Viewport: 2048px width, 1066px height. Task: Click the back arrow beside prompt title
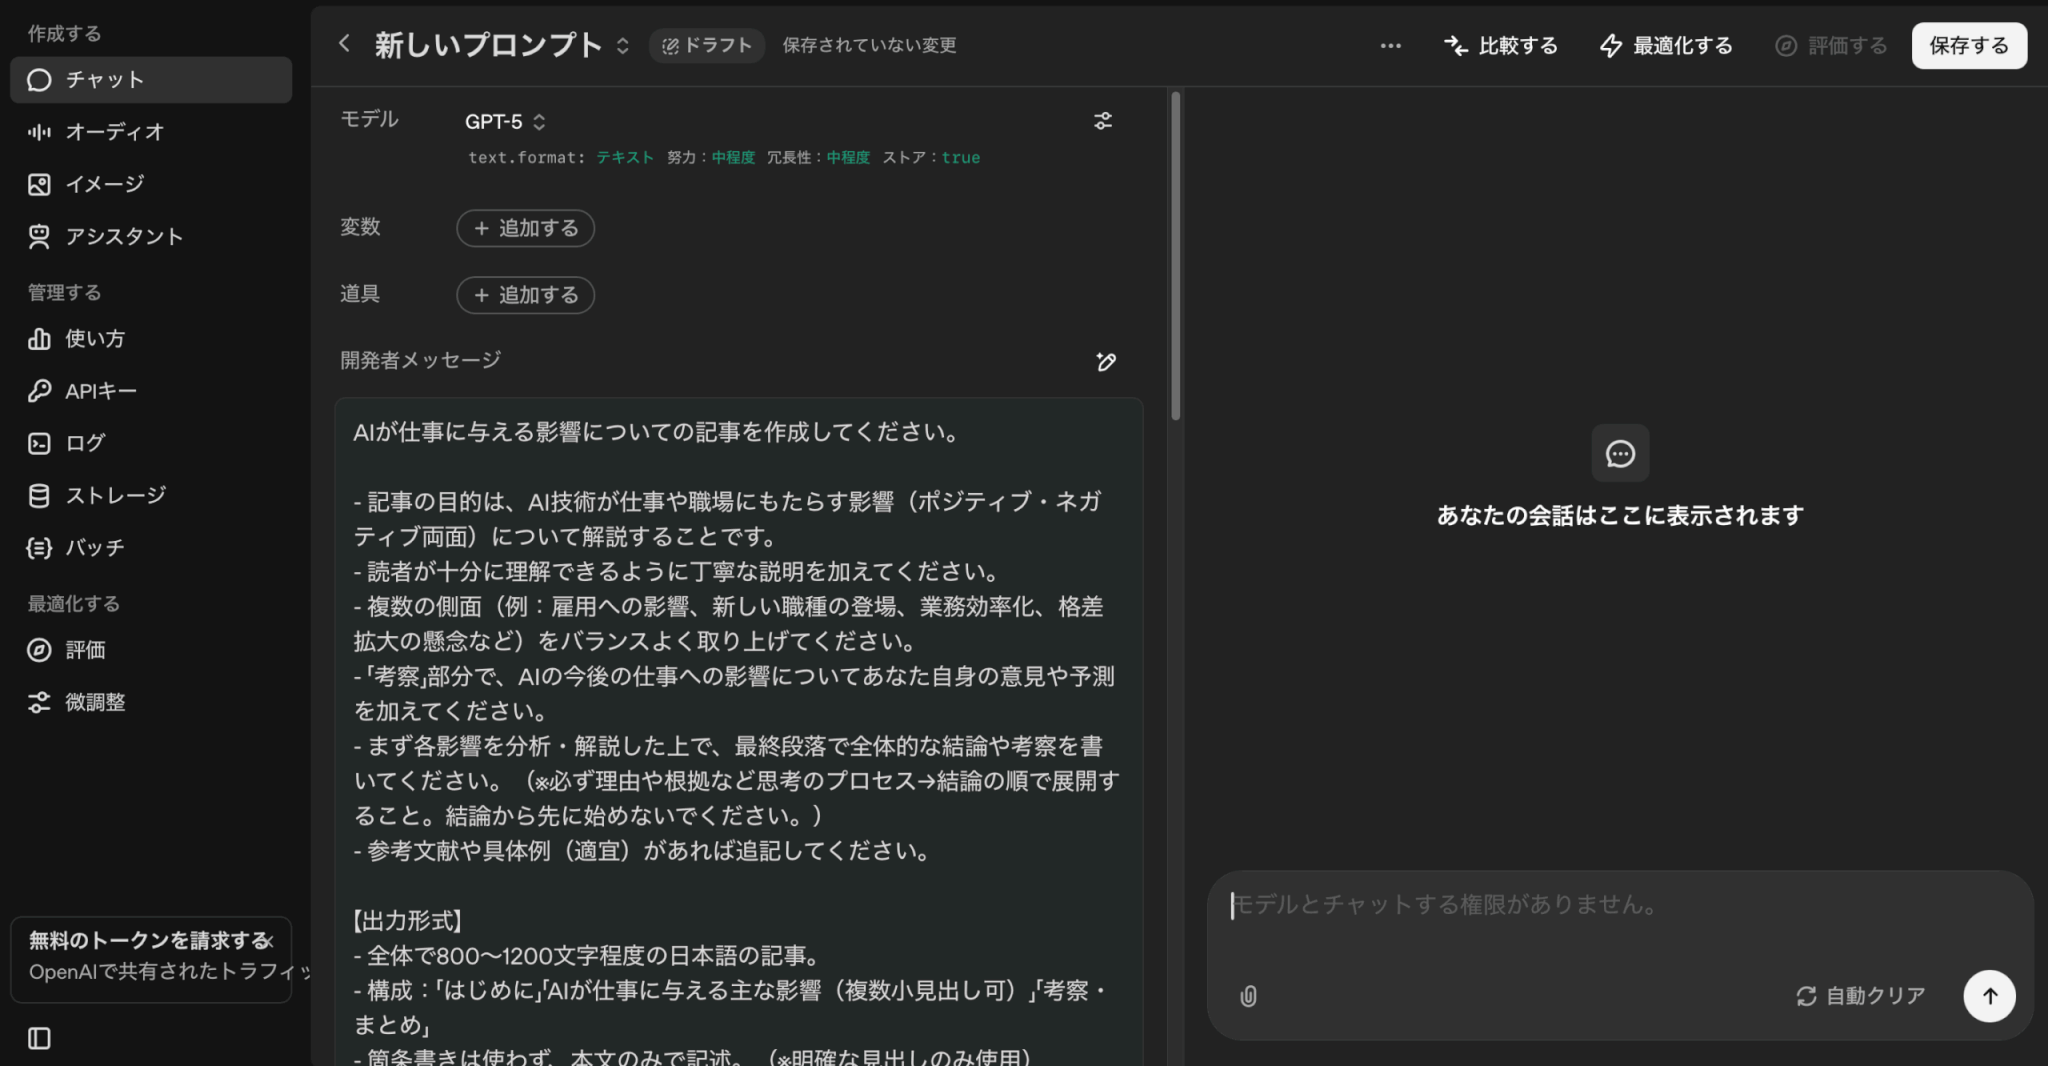click(345, 44)
